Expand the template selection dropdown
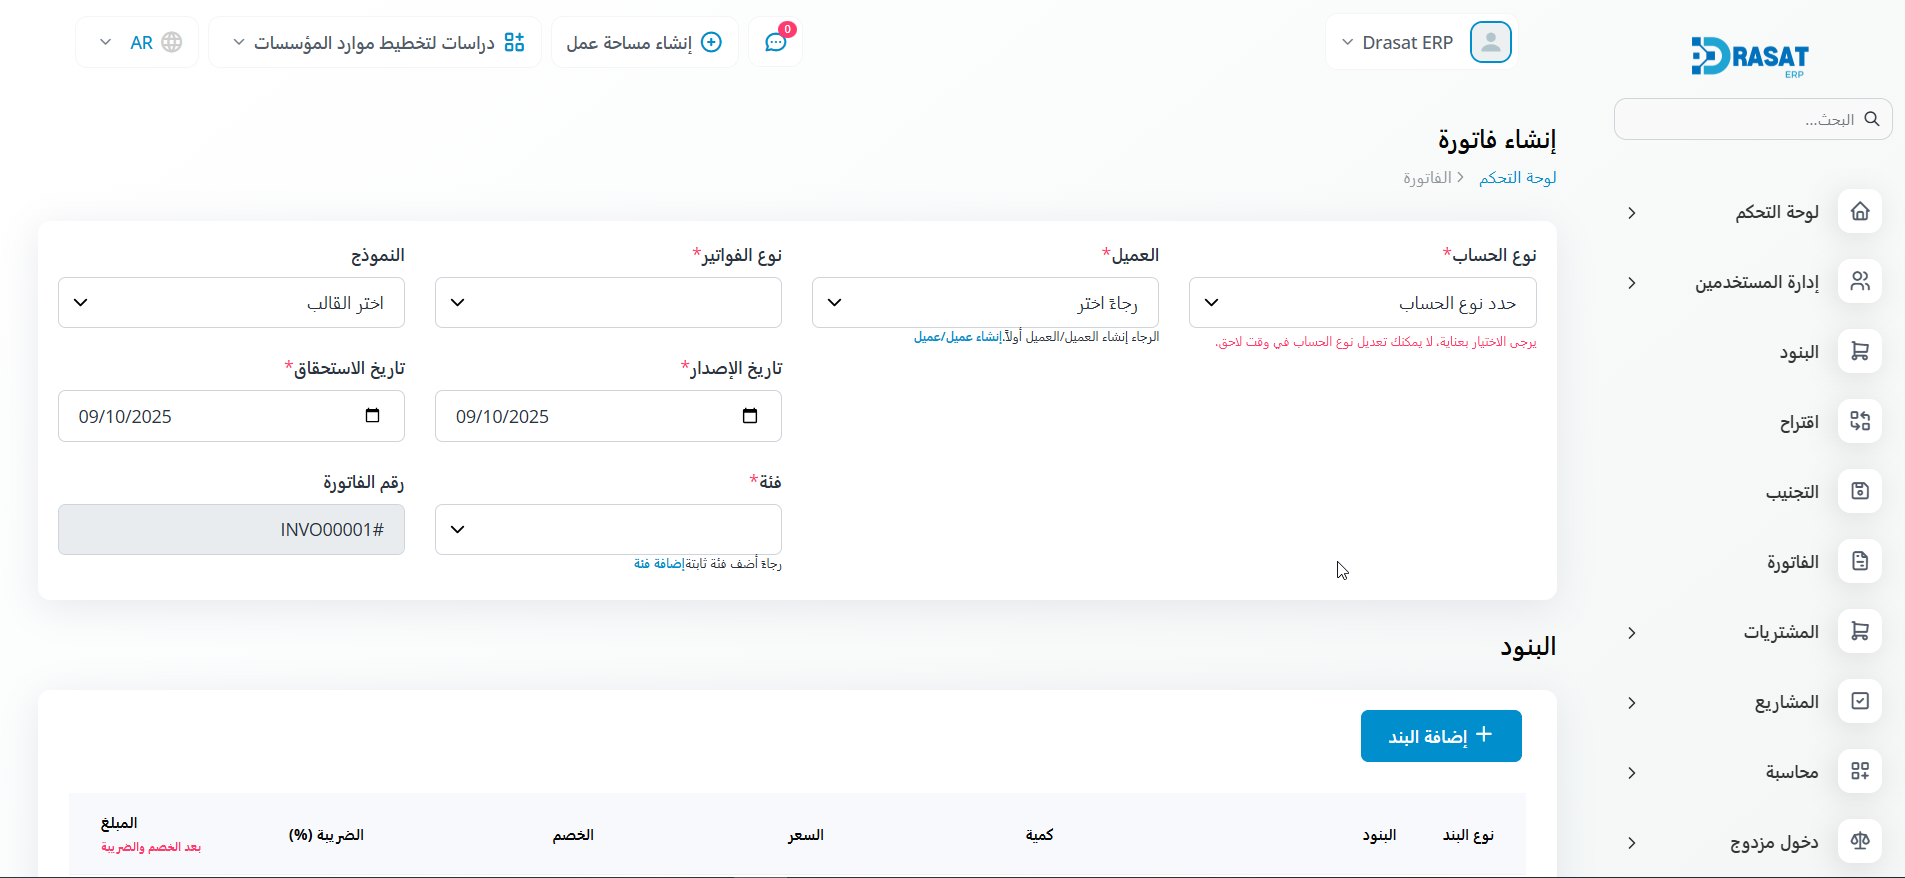This screenshot has height=878, width=1905. 231,303
